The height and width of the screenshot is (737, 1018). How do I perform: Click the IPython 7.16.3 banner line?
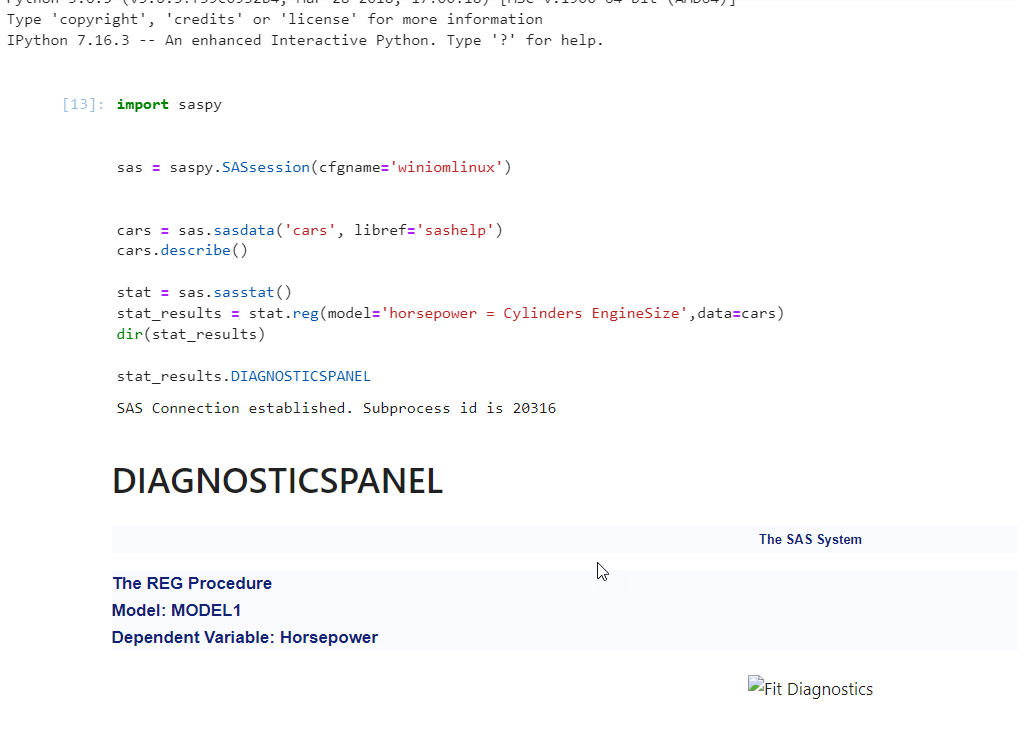click(x=305, y=40)
